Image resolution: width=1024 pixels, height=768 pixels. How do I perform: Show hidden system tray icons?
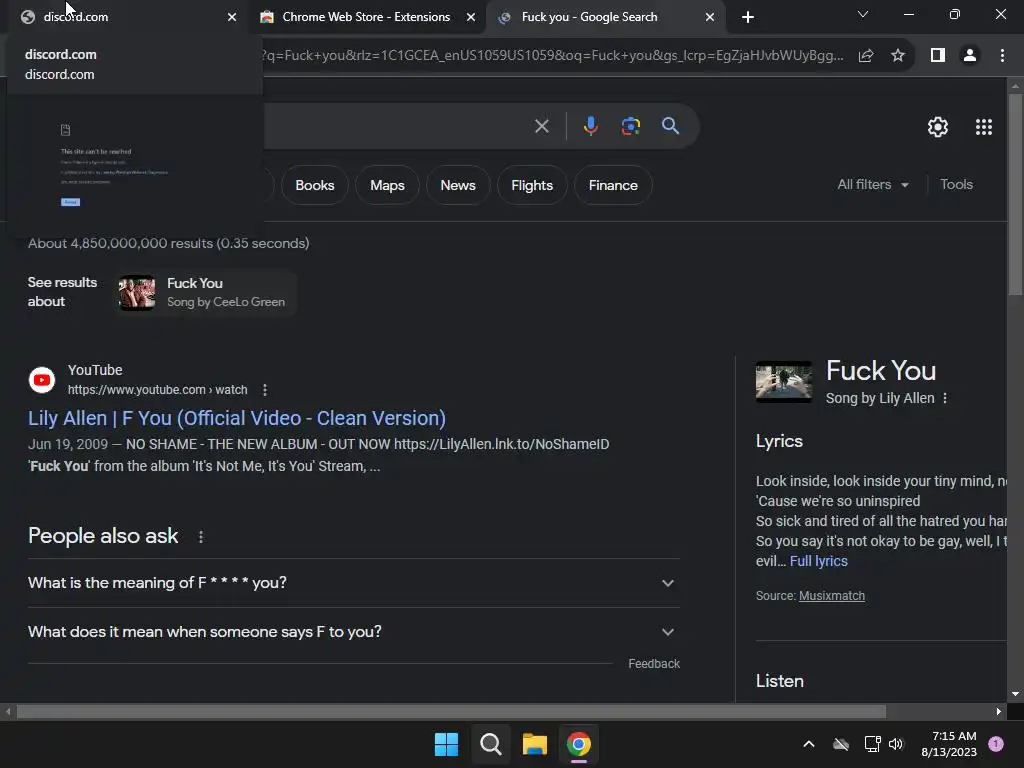click(x=808, y=744)
